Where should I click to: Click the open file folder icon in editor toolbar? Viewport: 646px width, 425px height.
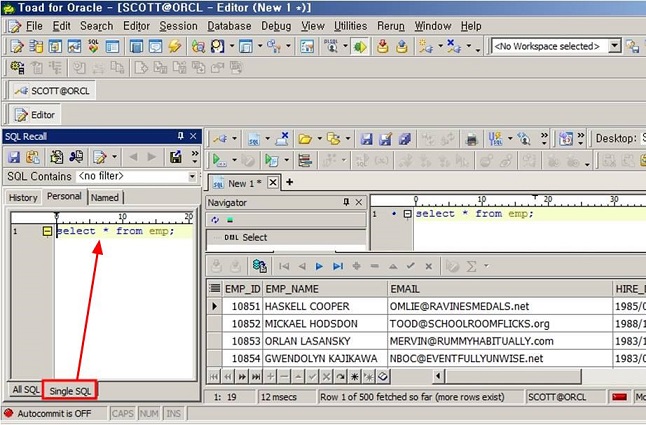[304, 139]
